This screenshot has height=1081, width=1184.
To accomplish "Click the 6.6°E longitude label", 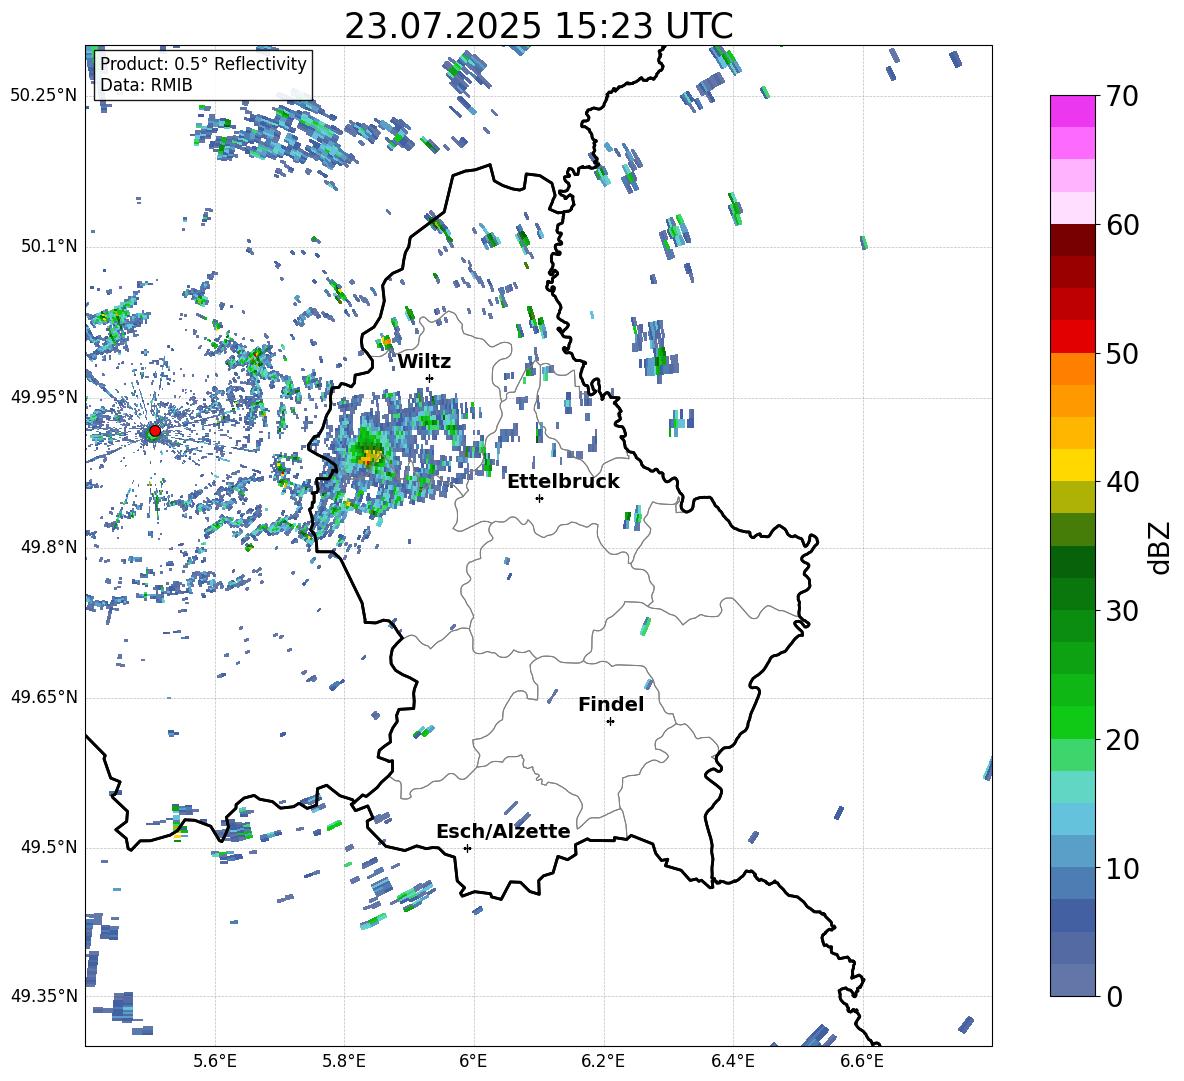I will click(x=862, y=1061).
